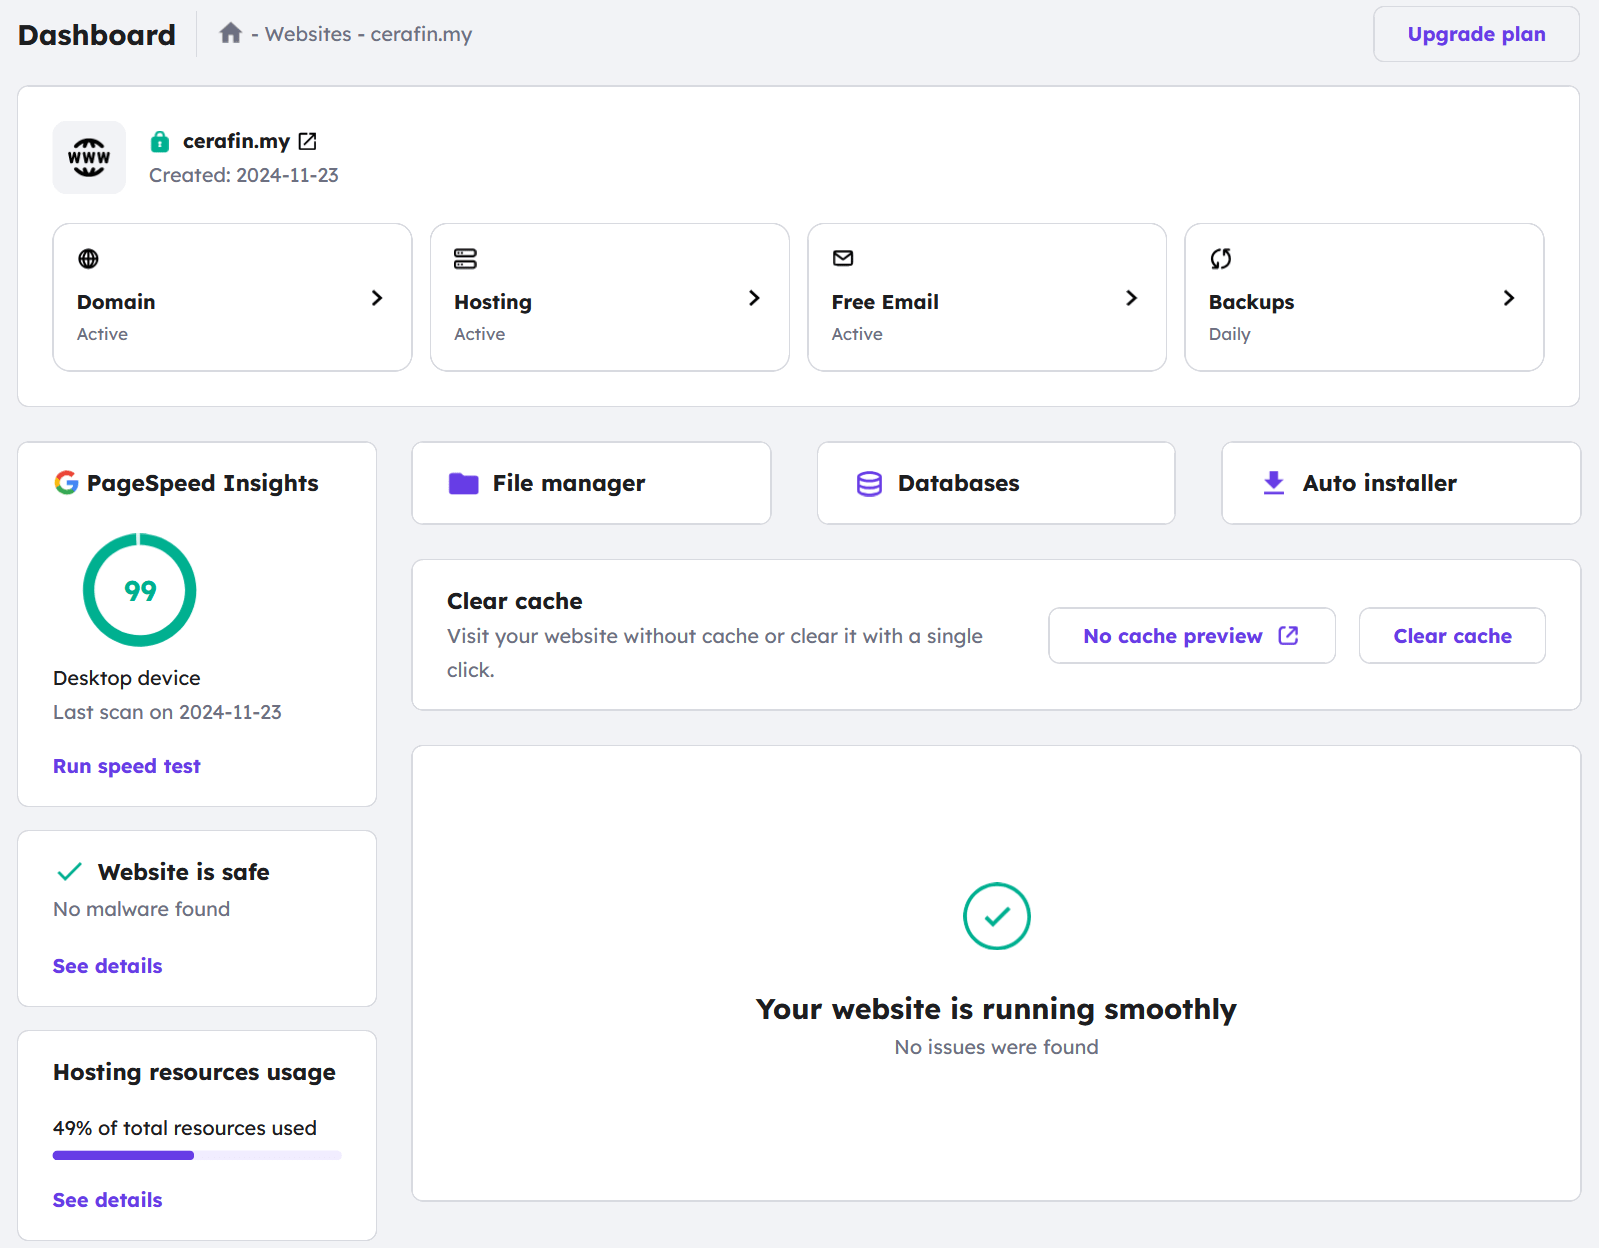Run speed test link
Viewport: 1599px width, 1248px height.
pos(127,766)
